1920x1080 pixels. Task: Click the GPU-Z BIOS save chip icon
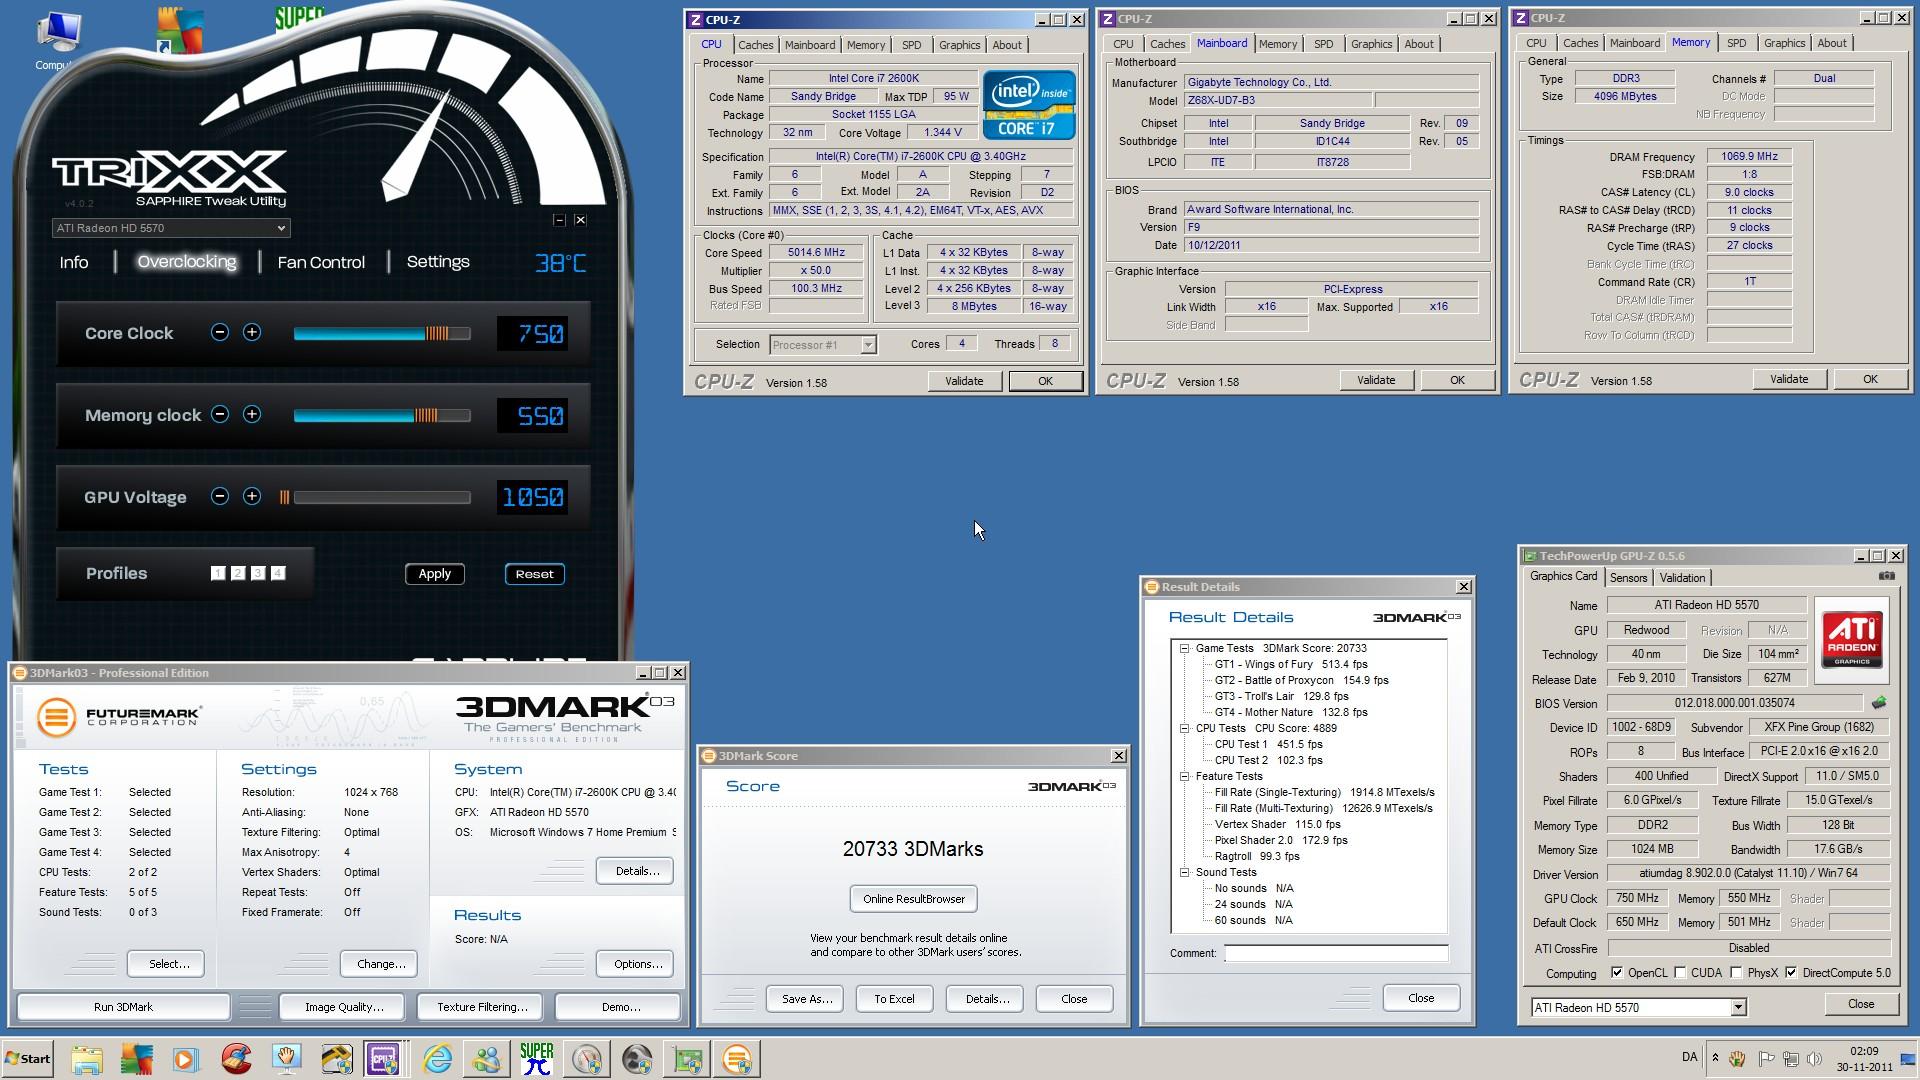(x=1879, y=703)
